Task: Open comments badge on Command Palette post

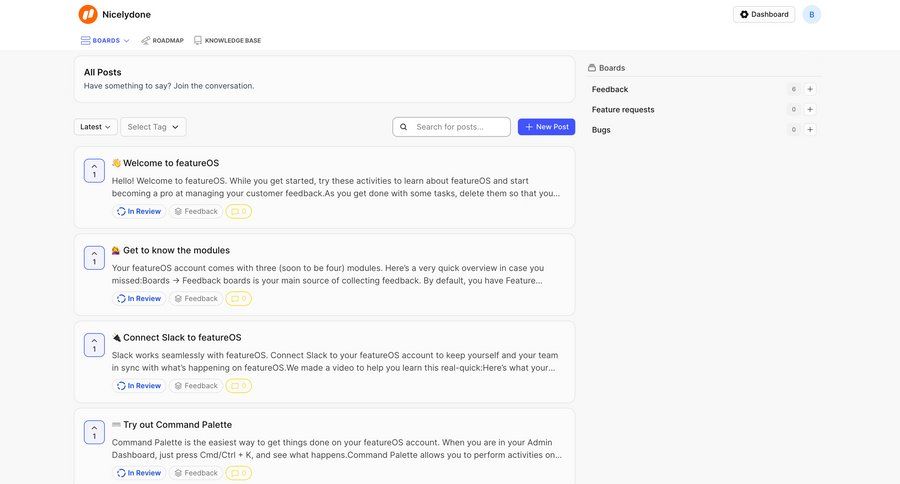Action: click(x=239, y=473)
